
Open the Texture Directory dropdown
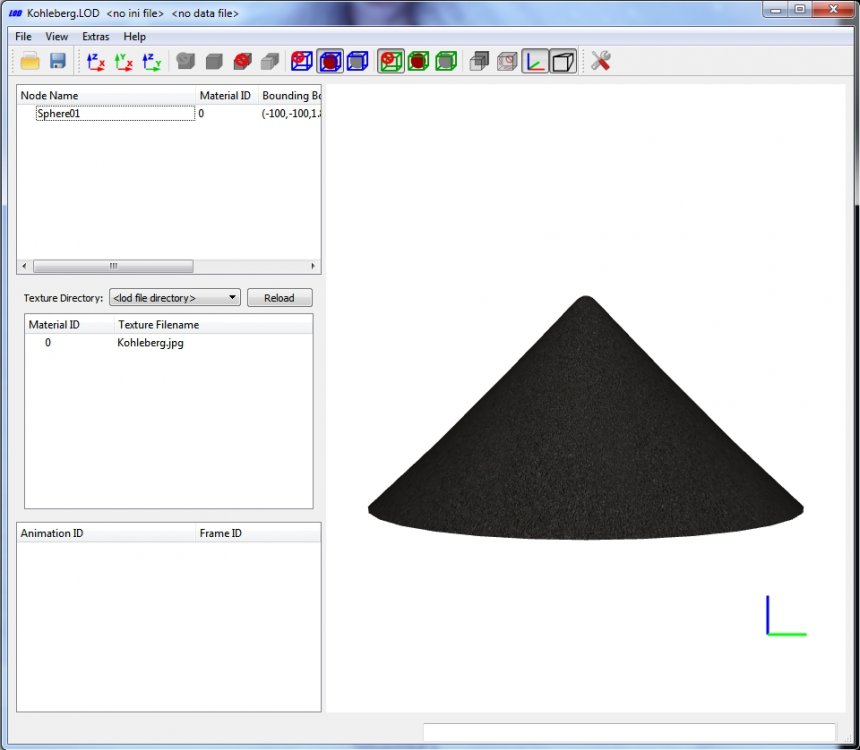174,297
